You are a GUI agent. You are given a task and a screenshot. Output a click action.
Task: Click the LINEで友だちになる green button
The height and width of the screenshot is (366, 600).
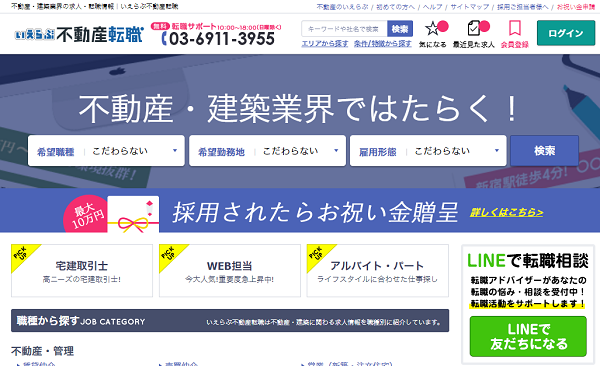(528, 337)
